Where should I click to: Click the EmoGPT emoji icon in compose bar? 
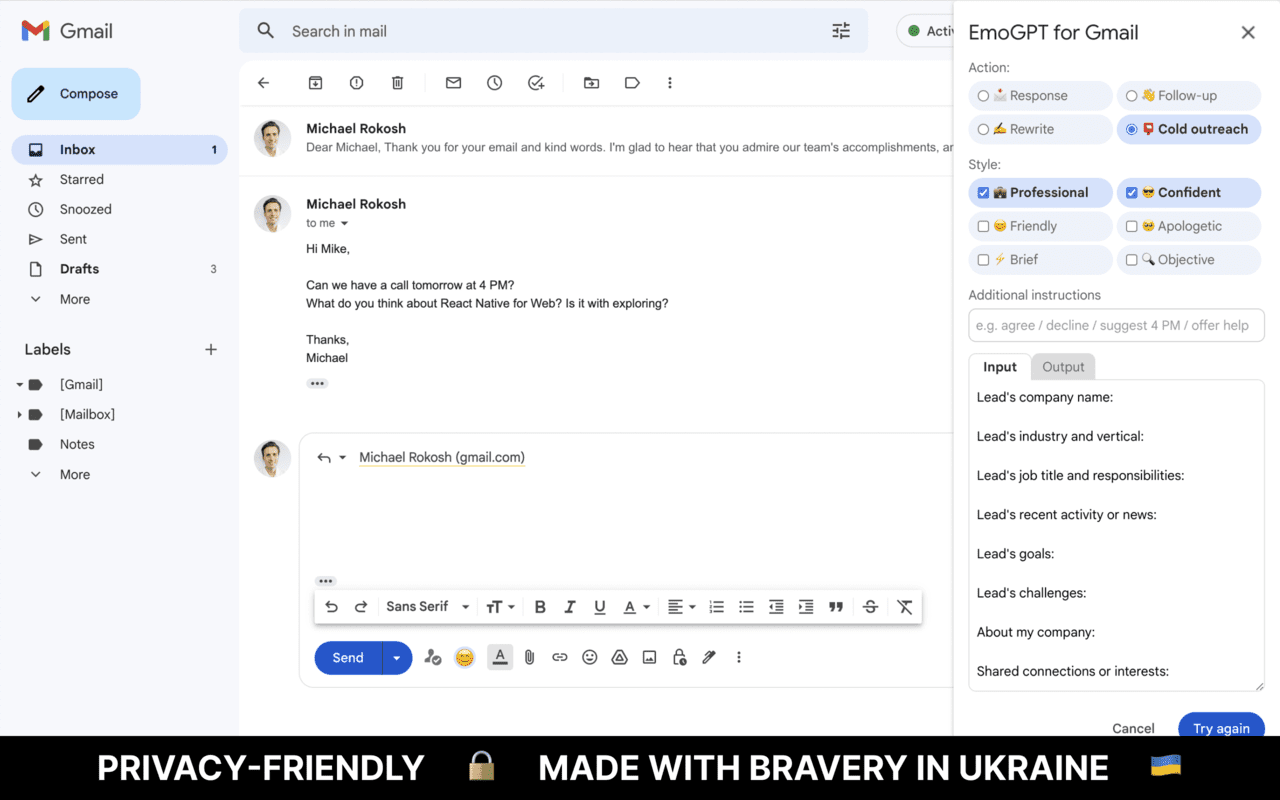coord(464,657)
